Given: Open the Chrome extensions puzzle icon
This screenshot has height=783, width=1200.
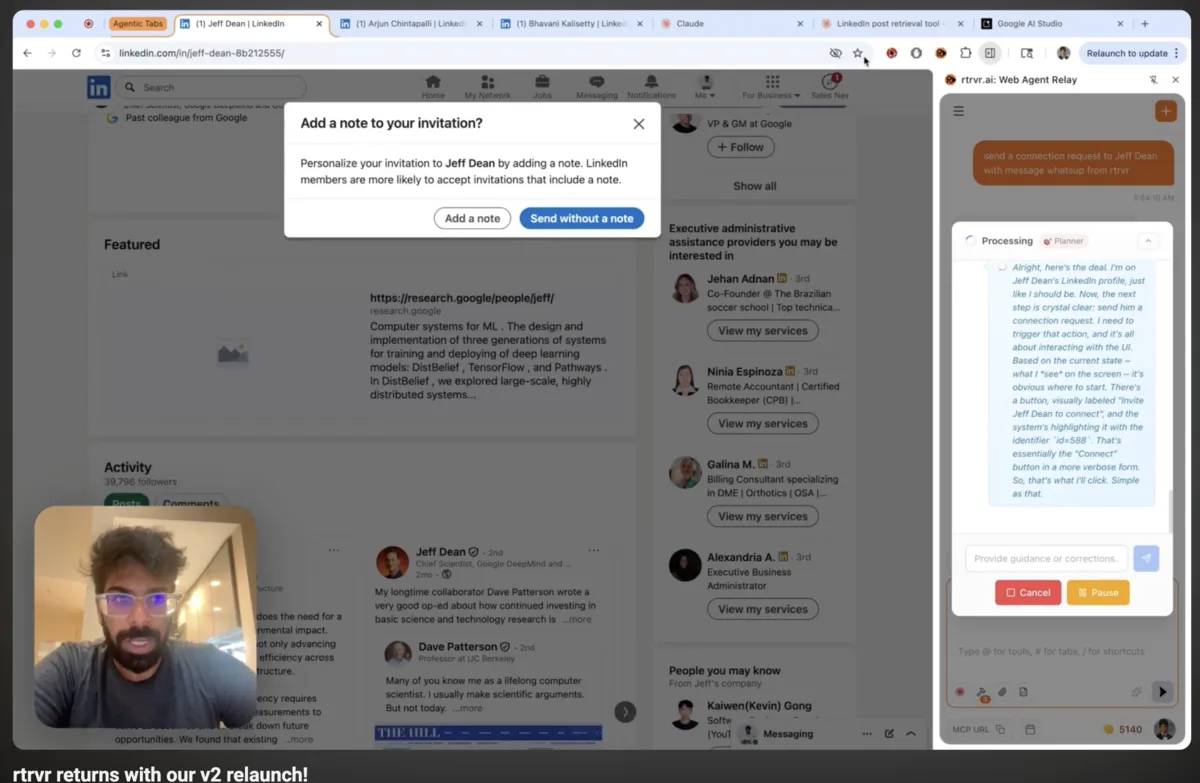Looking at the screenshot, I should tap(965, 53).
